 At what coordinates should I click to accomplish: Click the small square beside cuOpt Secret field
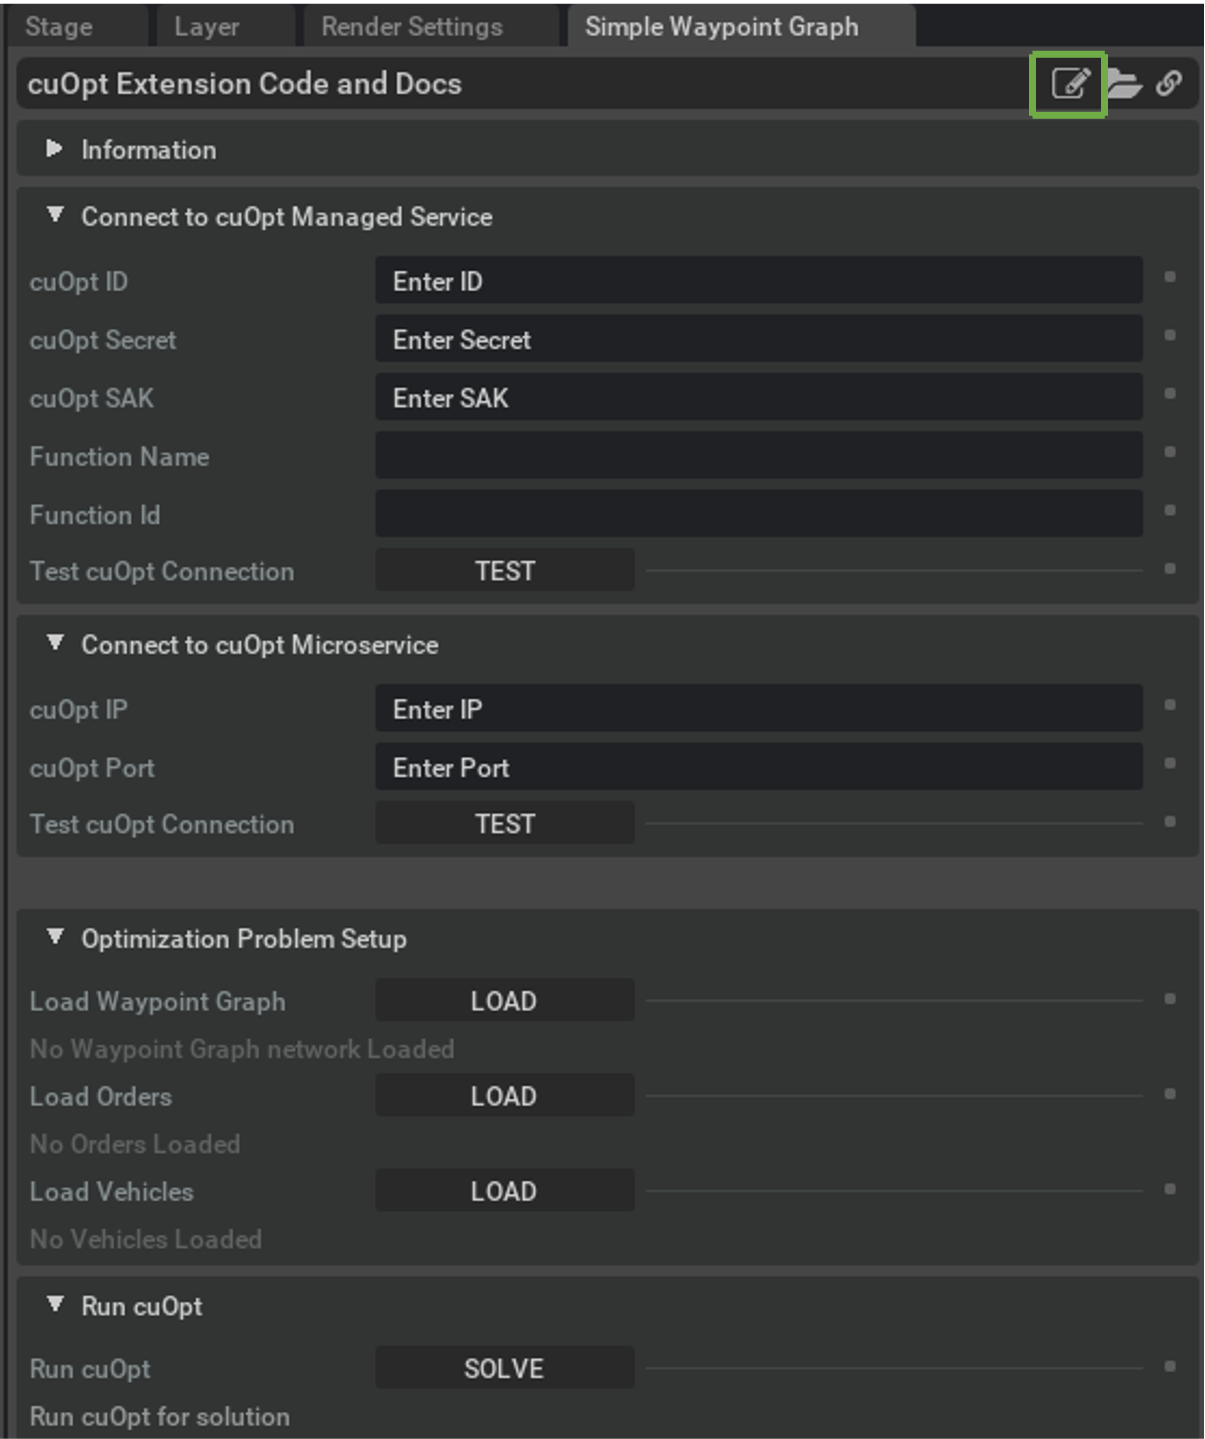1170,335
